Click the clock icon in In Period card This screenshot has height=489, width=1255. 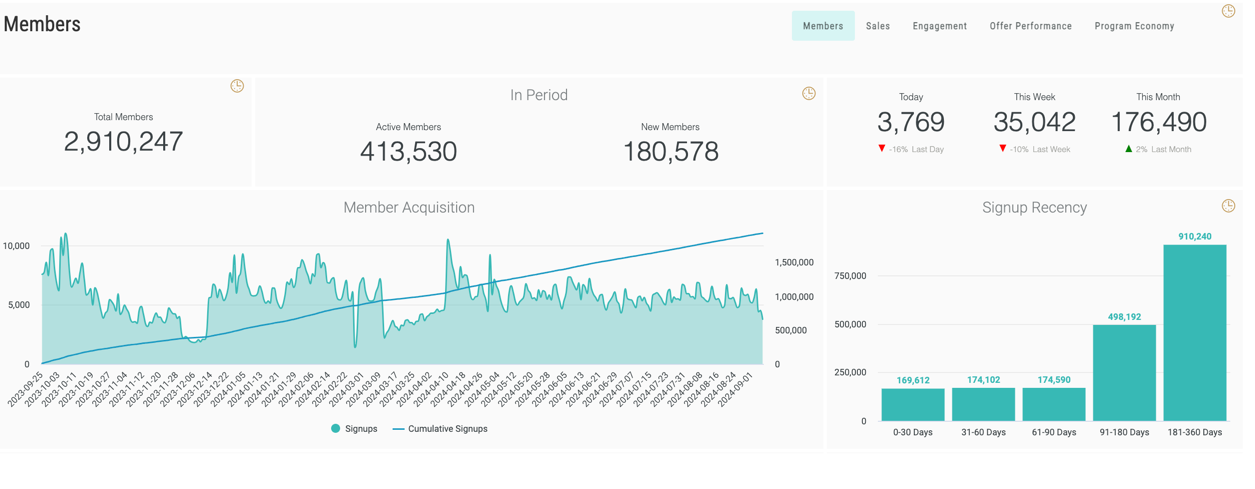coord(808,94)
